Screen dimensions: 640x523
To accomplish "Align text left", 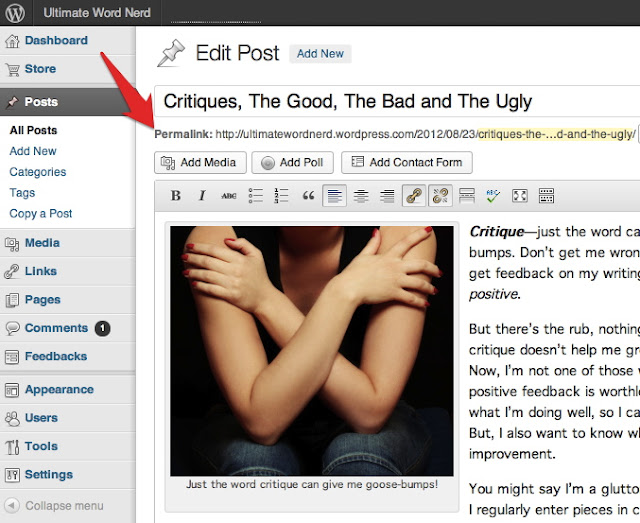I will pos(334,196).
